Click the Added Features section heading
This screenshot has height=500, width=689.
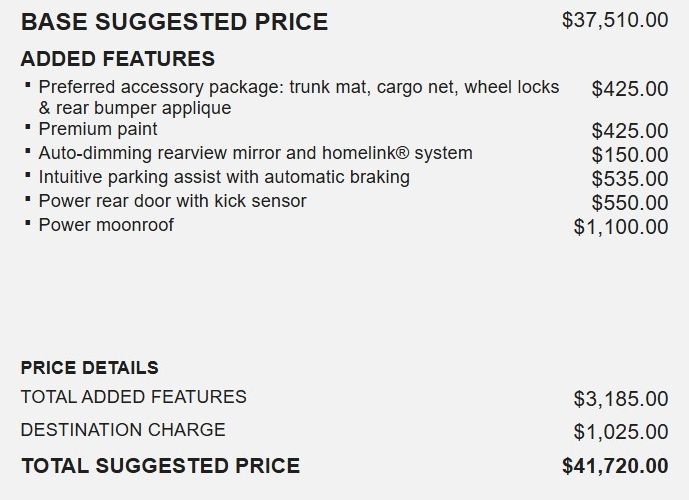click(x=117, y=59)
